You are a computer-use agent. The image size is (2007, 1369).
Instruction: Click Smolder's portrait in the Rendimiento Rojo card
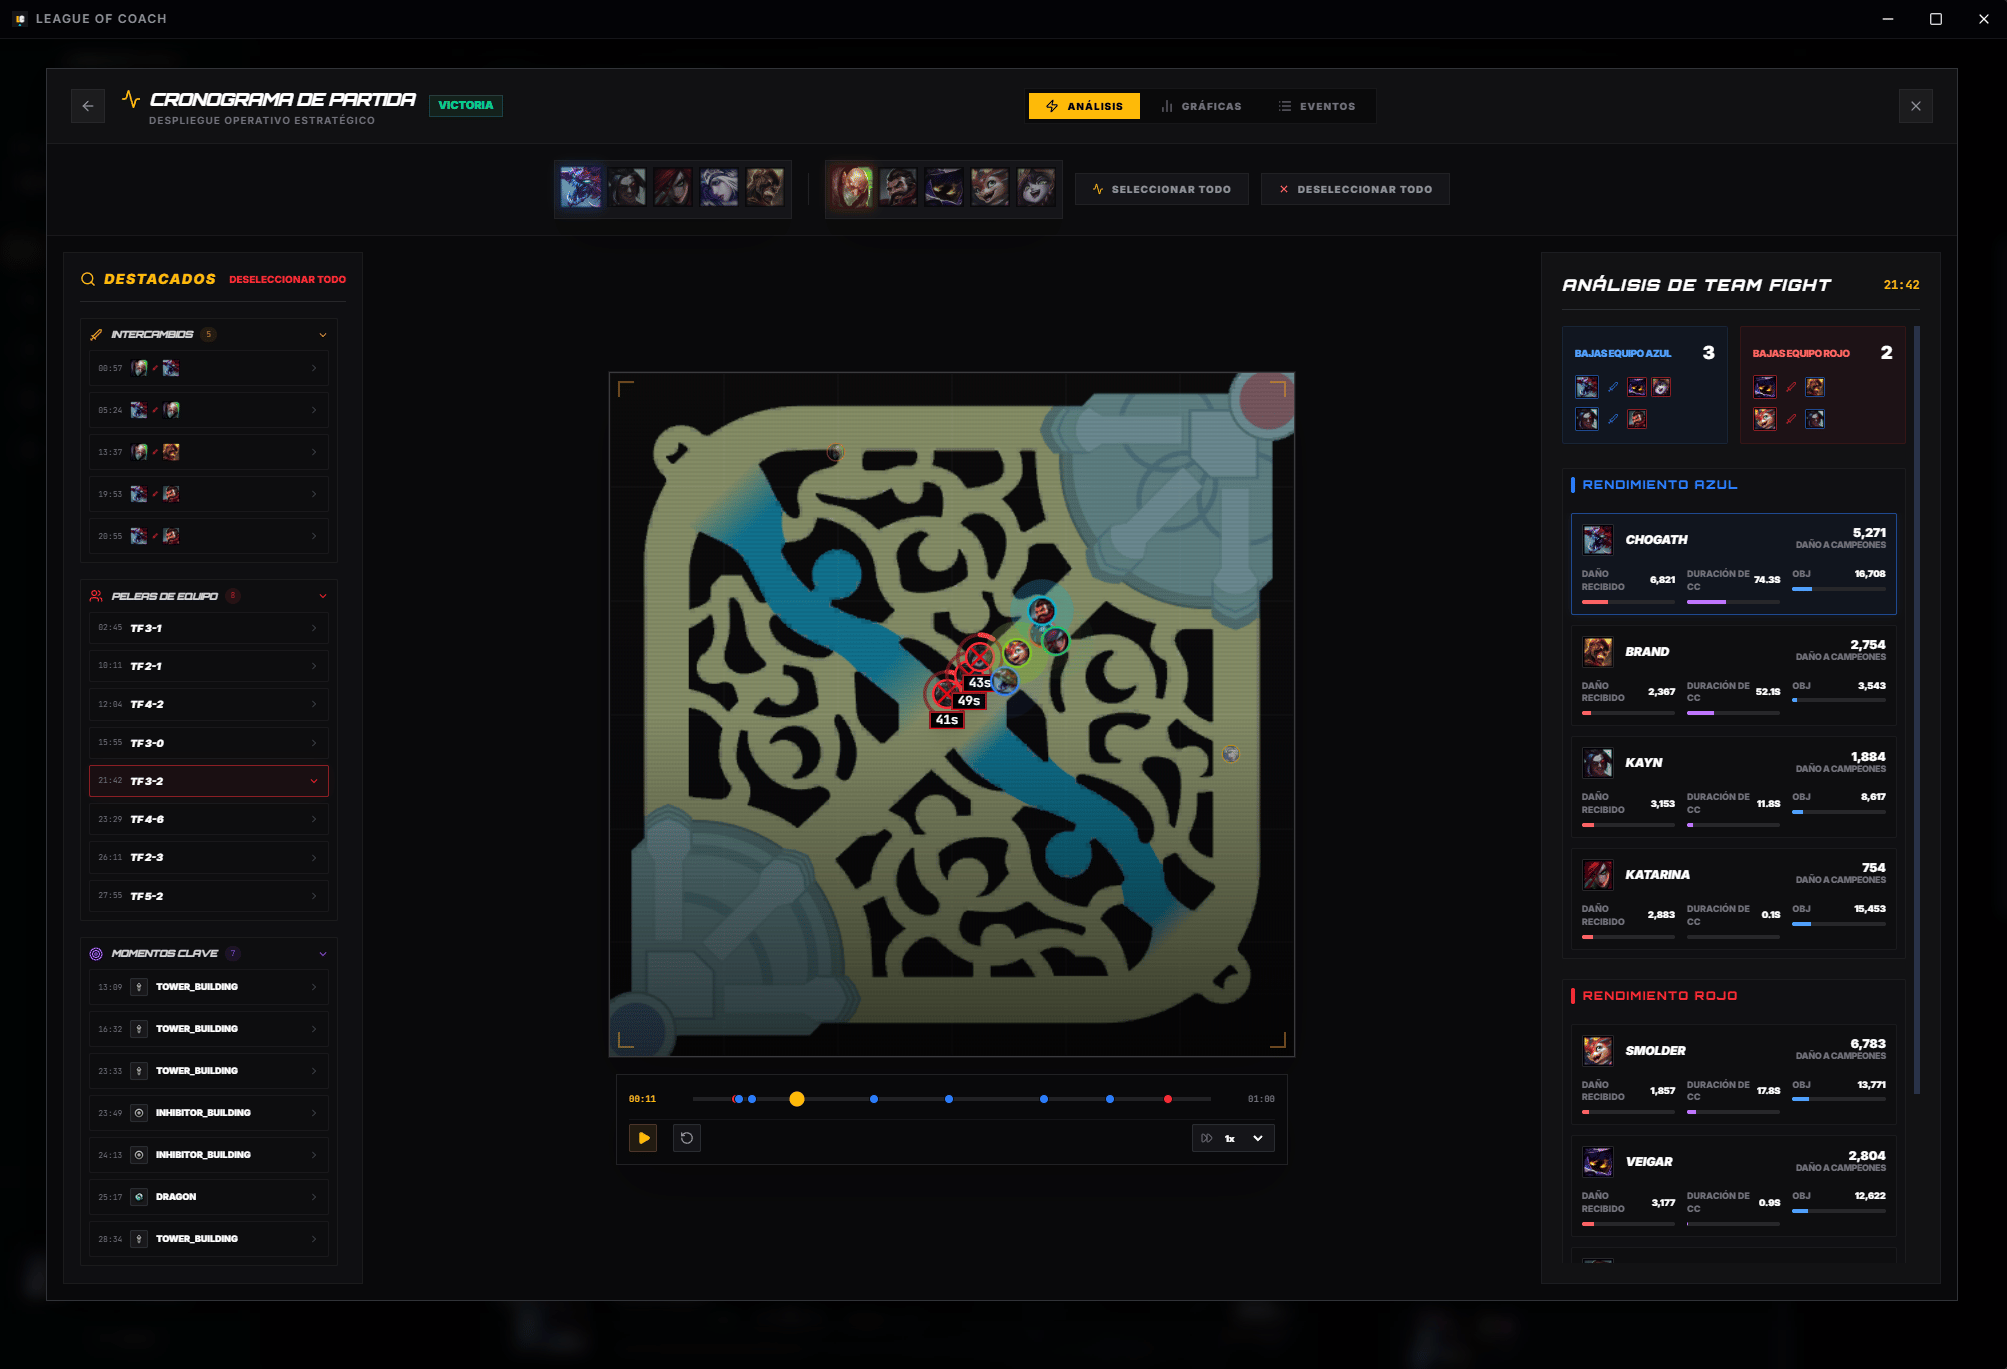[x=1597, y=1051]
